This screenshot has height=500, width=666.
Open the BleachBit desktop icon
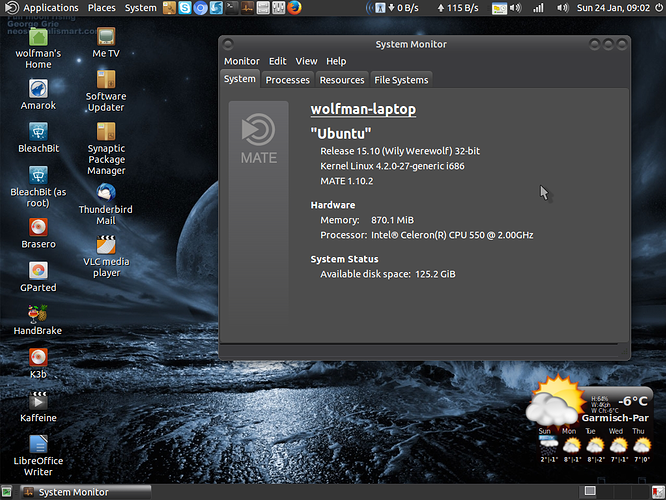[x=38, y=132]
